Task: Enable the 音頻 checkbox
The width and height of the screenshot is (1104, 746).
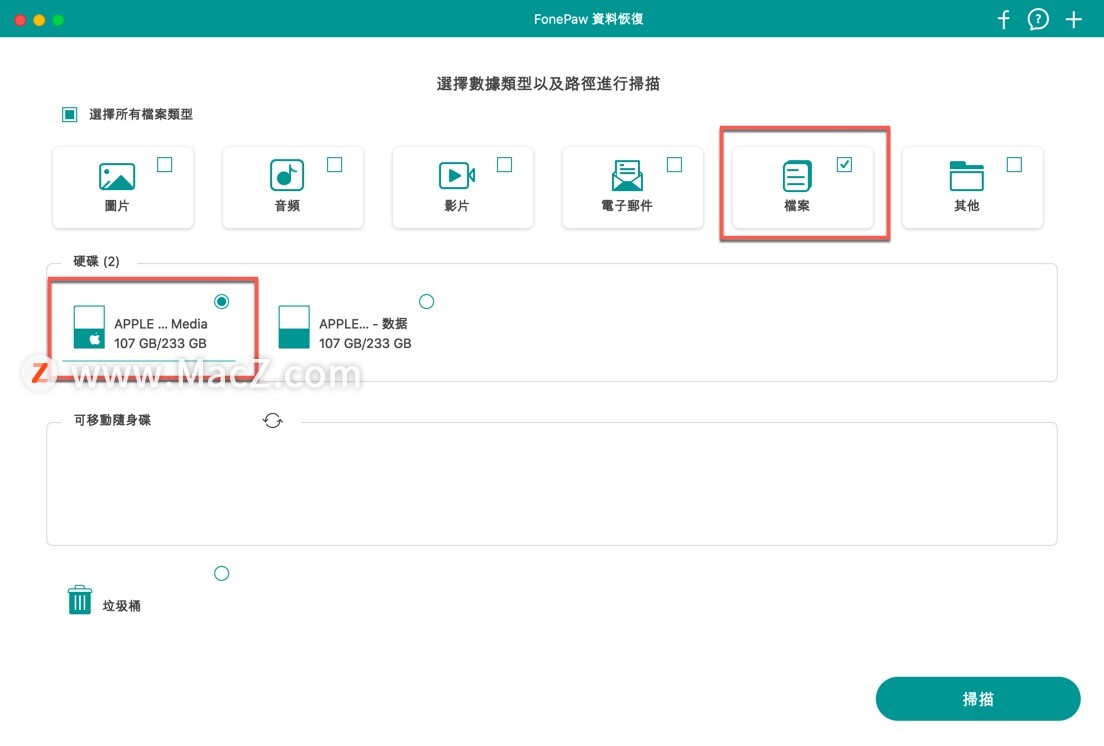Action: pos(334,165)
